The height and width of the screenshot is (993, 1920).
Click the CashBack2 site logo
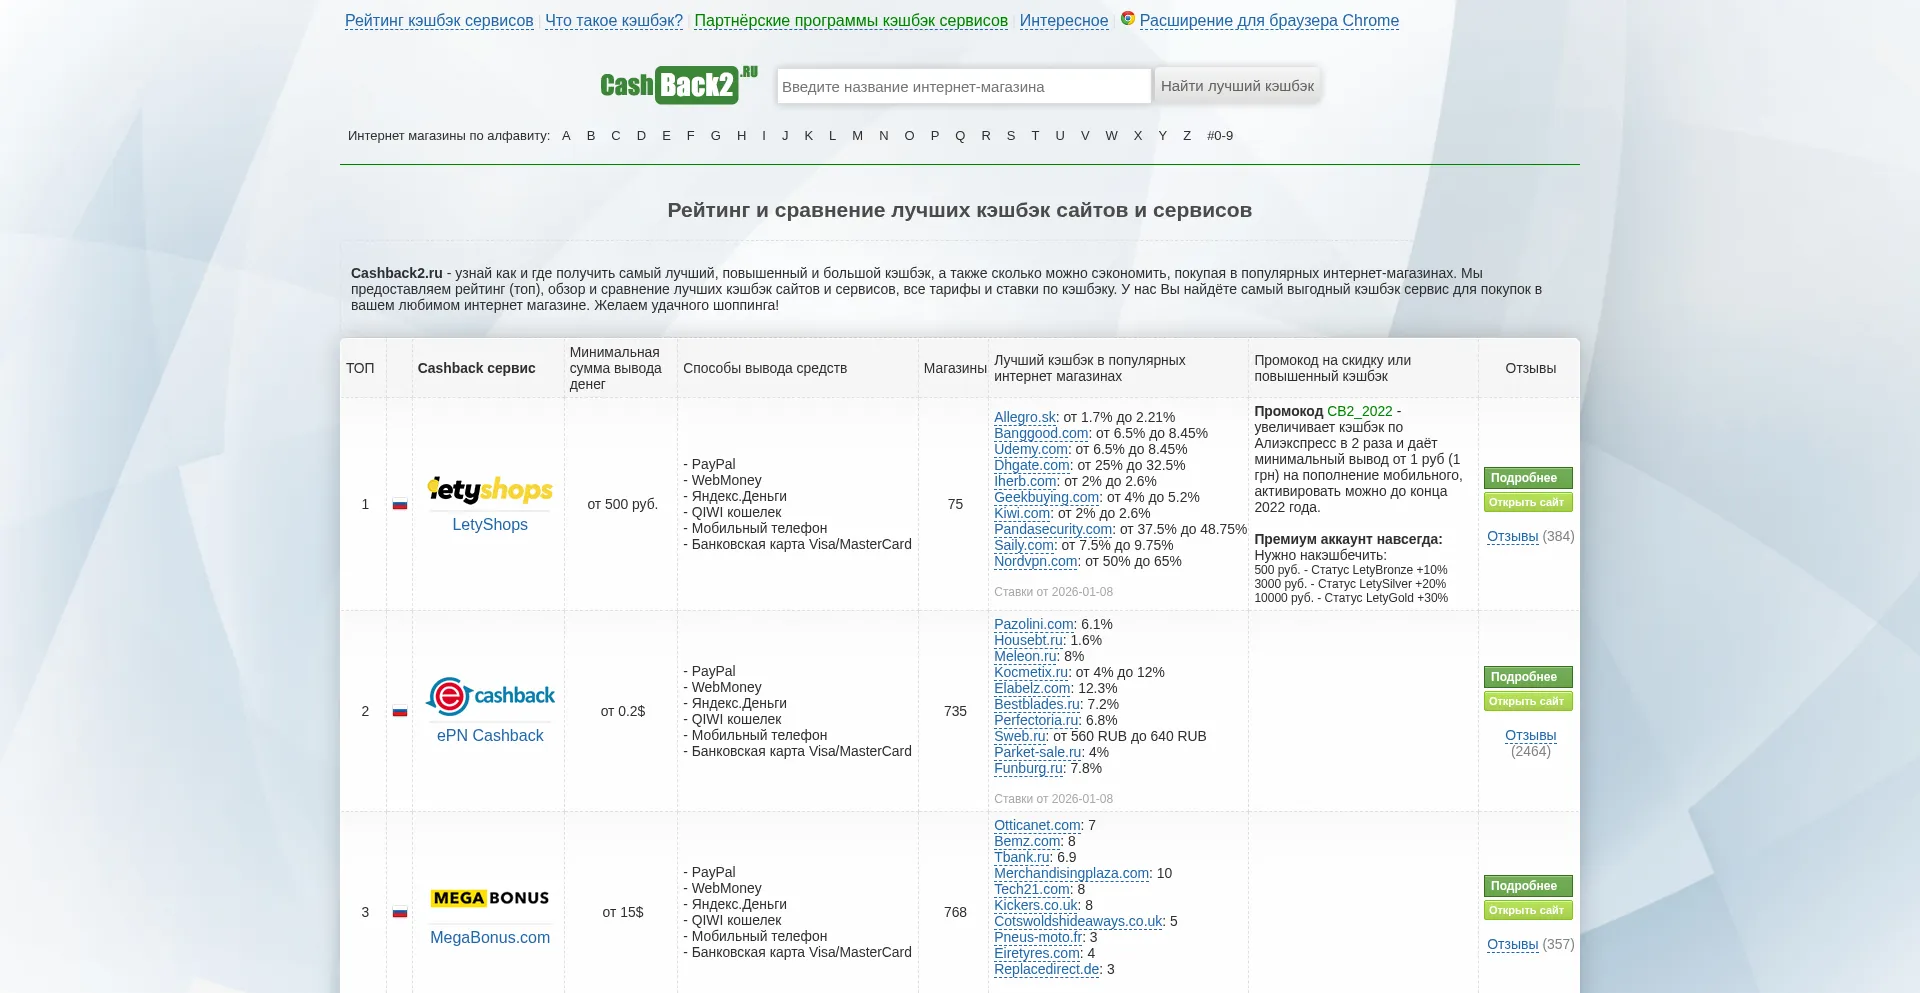(x=678, y=85)
